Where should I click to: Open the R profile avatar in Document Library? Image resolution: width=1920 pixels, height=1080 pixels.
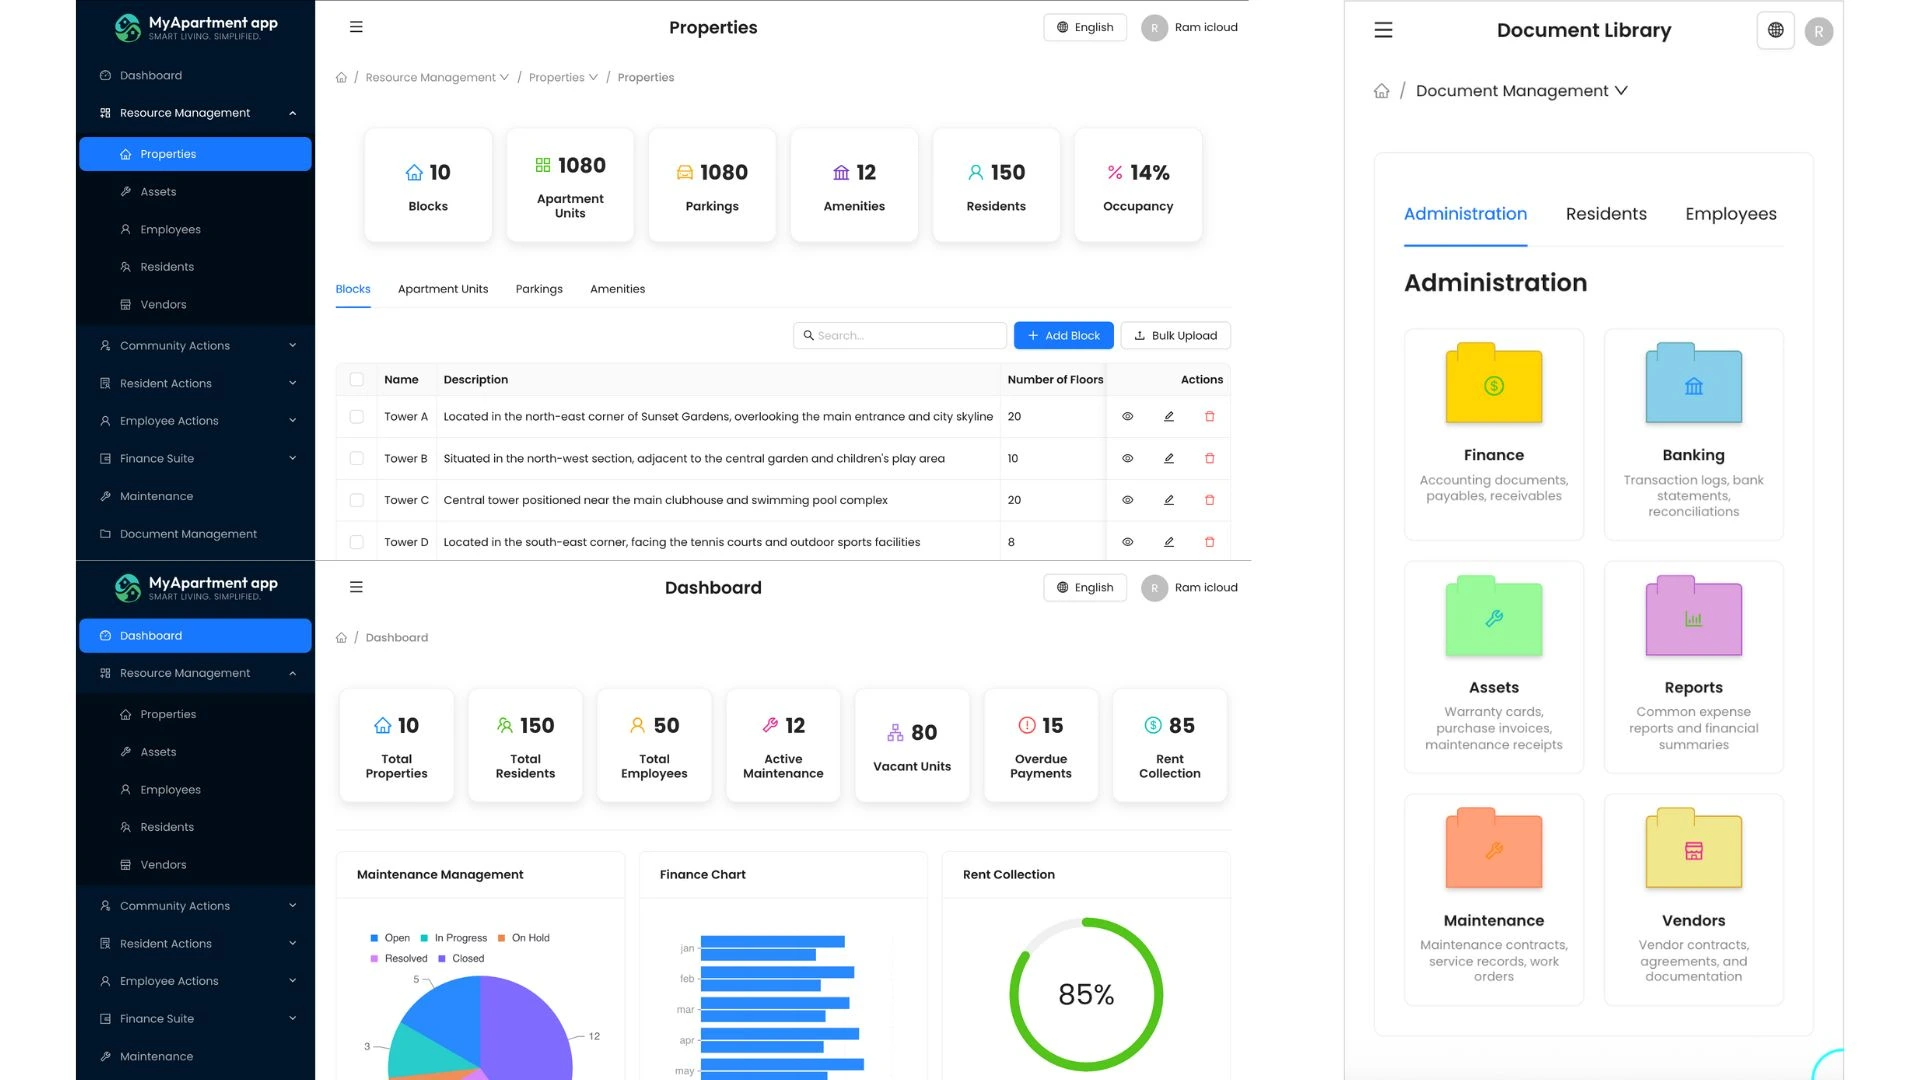pos(1819,31)
